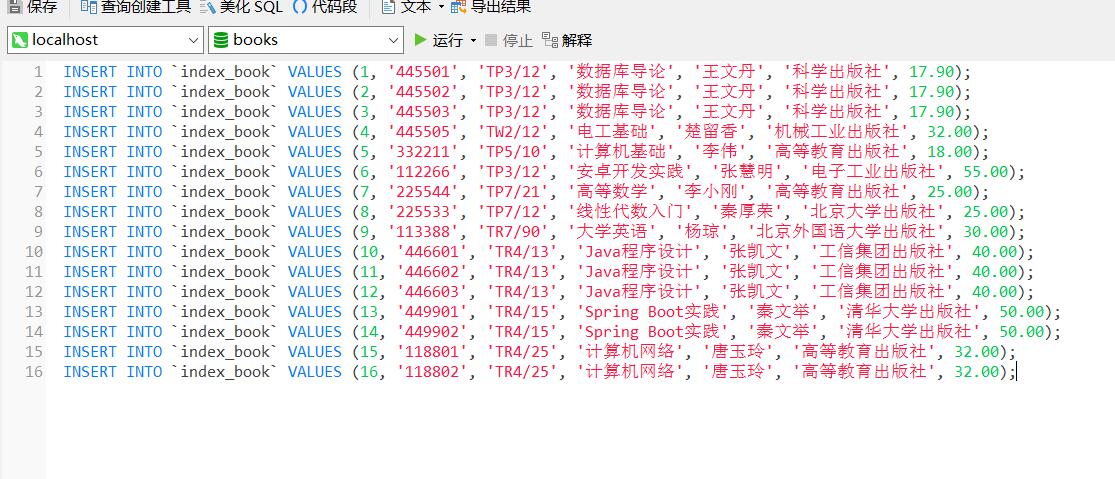The height and width of the screenshot is (479, 1115).
Task: Click the code 'TR7/90' in the editor
Action: [514, 231]
